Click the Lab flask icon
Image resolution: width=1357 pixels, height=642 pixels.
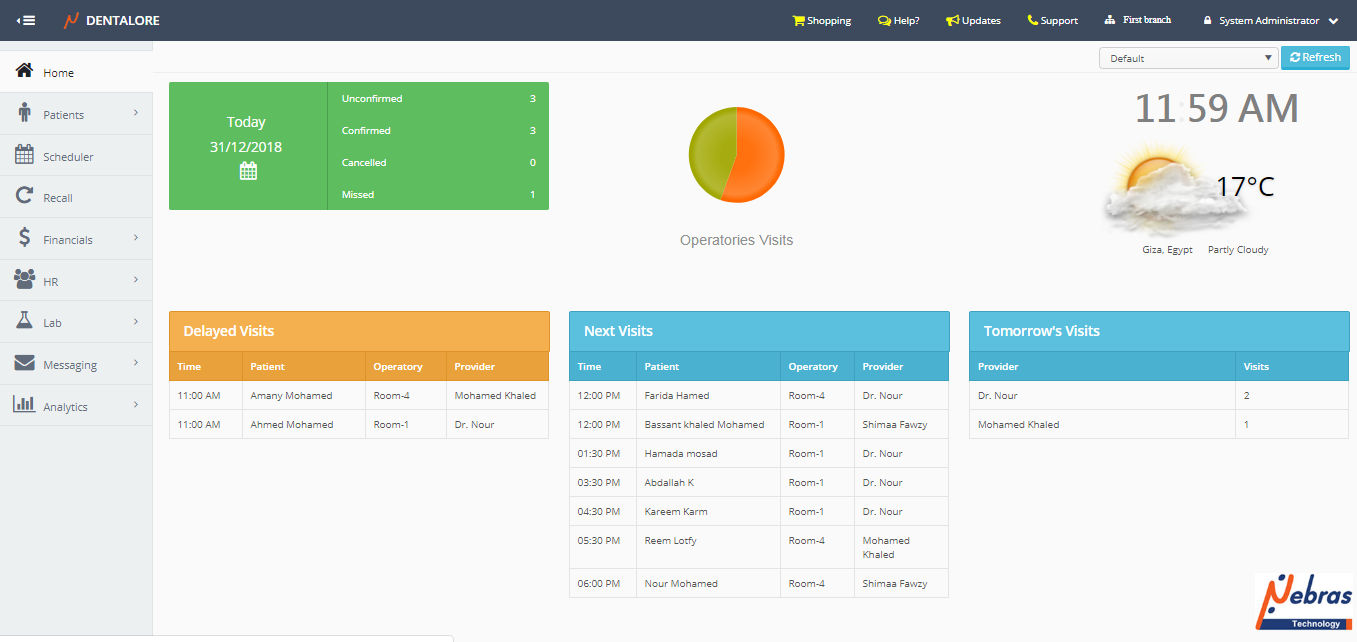click(25, 321)
